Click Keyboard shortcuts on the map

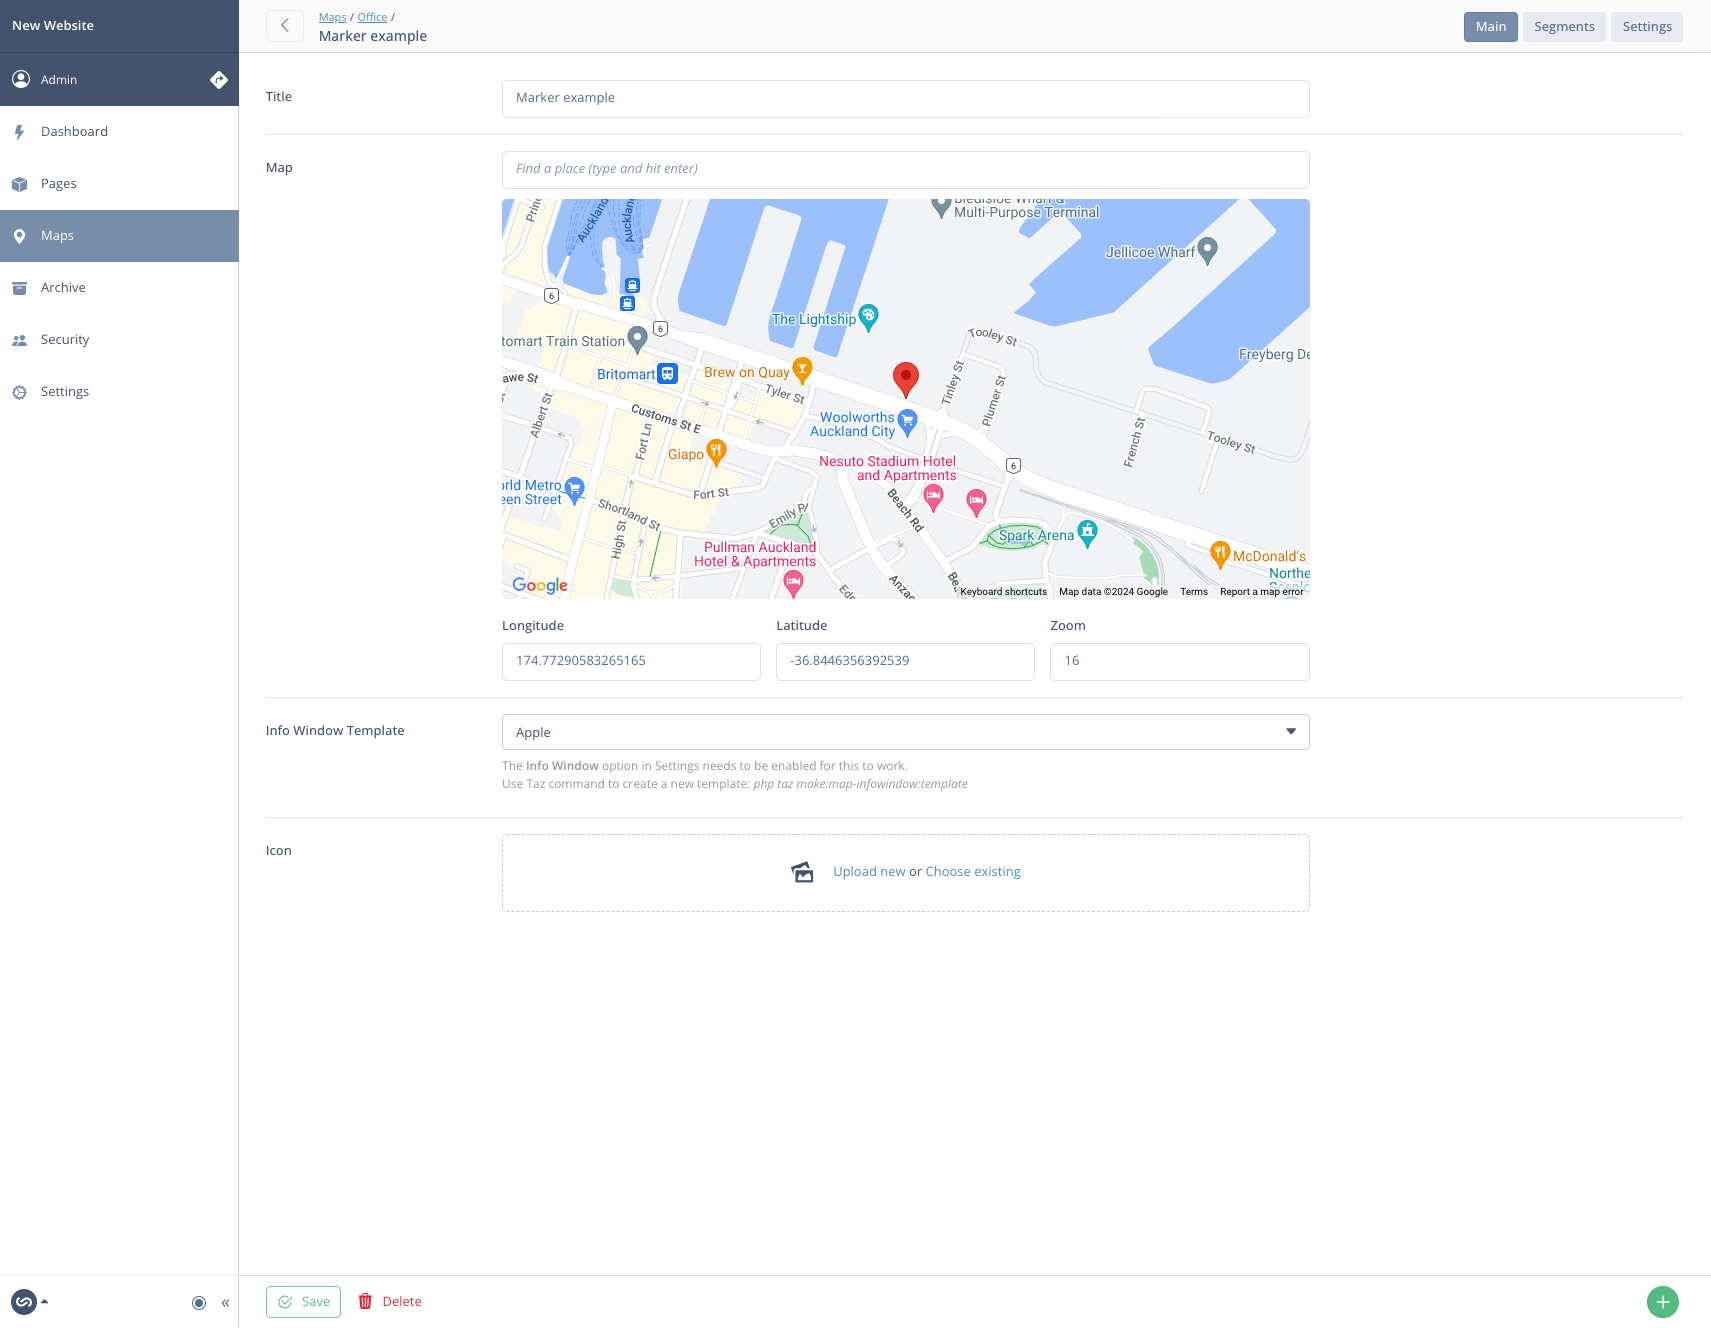point(1003,592)
